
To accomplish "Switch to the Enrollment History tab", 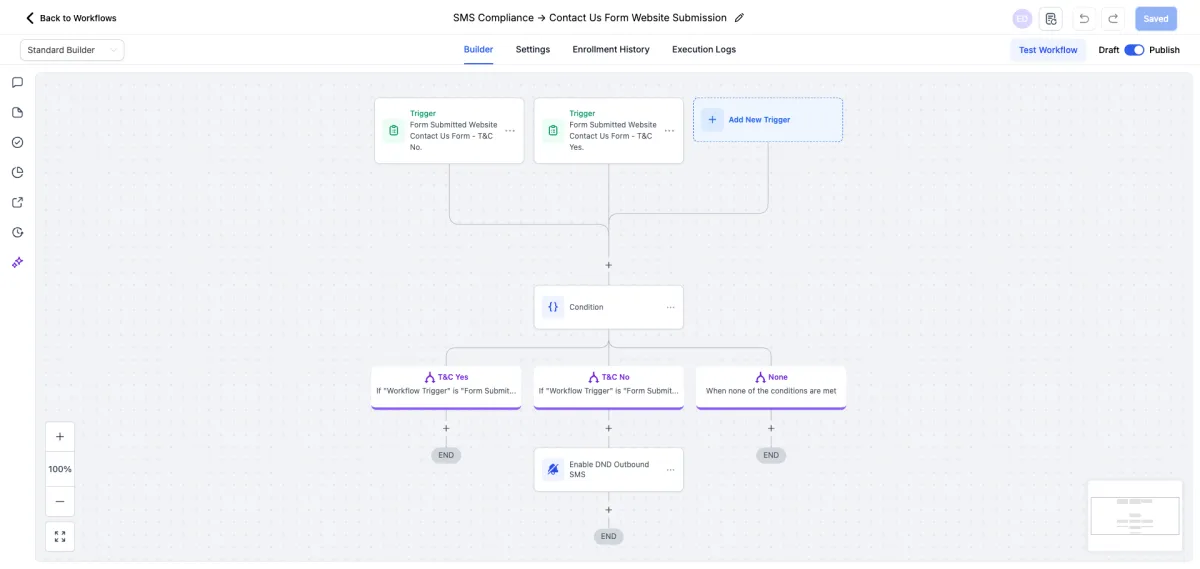I will [610, 50].
